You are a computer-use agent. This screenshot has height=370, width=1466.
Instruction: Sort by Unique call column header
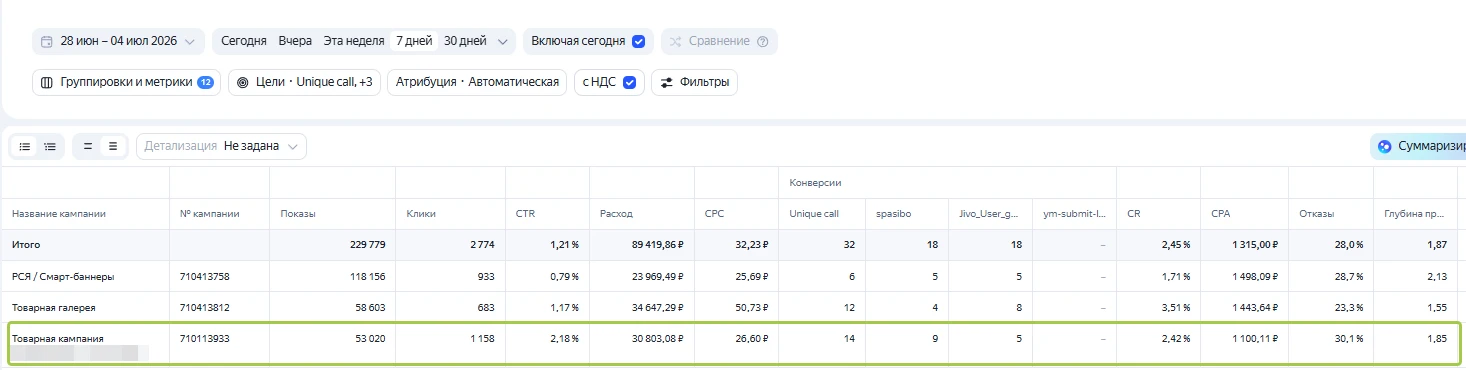(815, 213)
